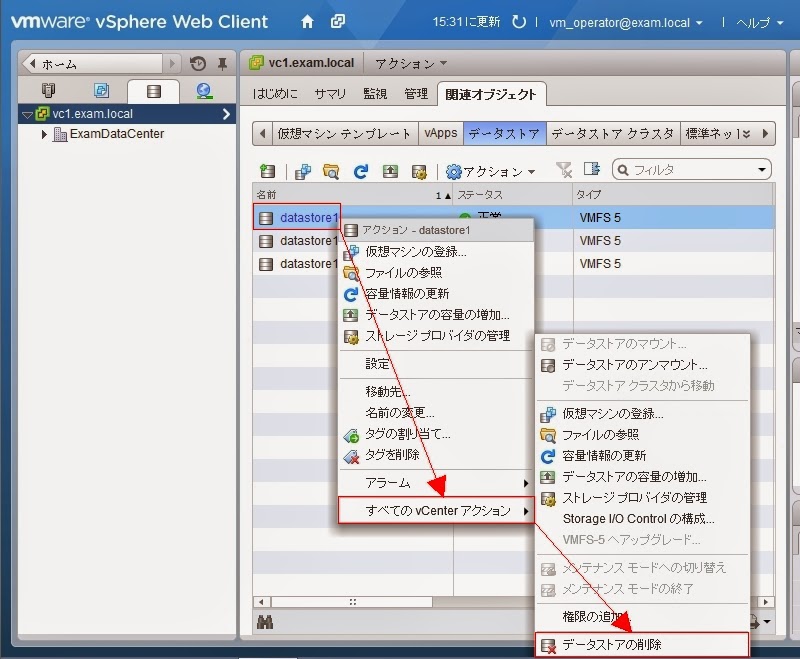Click refresh capacity information toolbar icon
The height and width of the screenshot is (659, 800).
coord(361,171)
